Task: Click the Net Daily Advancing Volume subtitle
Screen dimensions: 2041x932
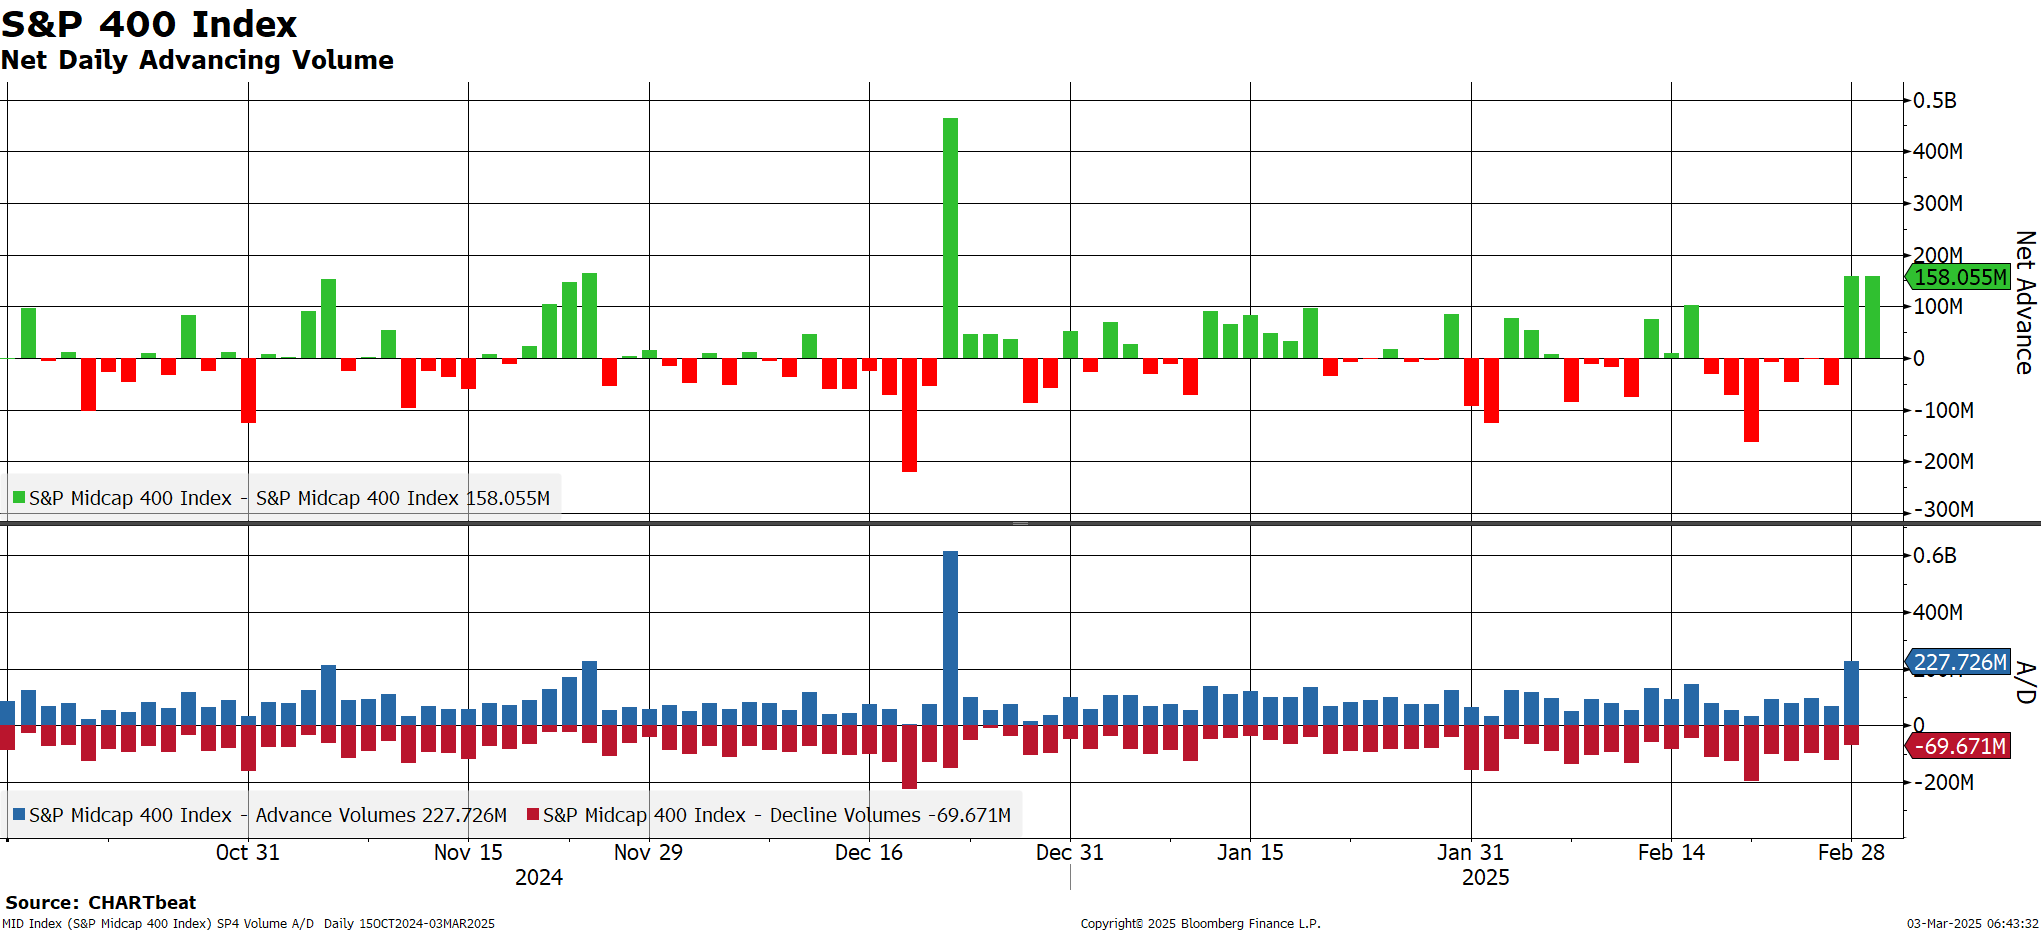Action: coord(197,60)
